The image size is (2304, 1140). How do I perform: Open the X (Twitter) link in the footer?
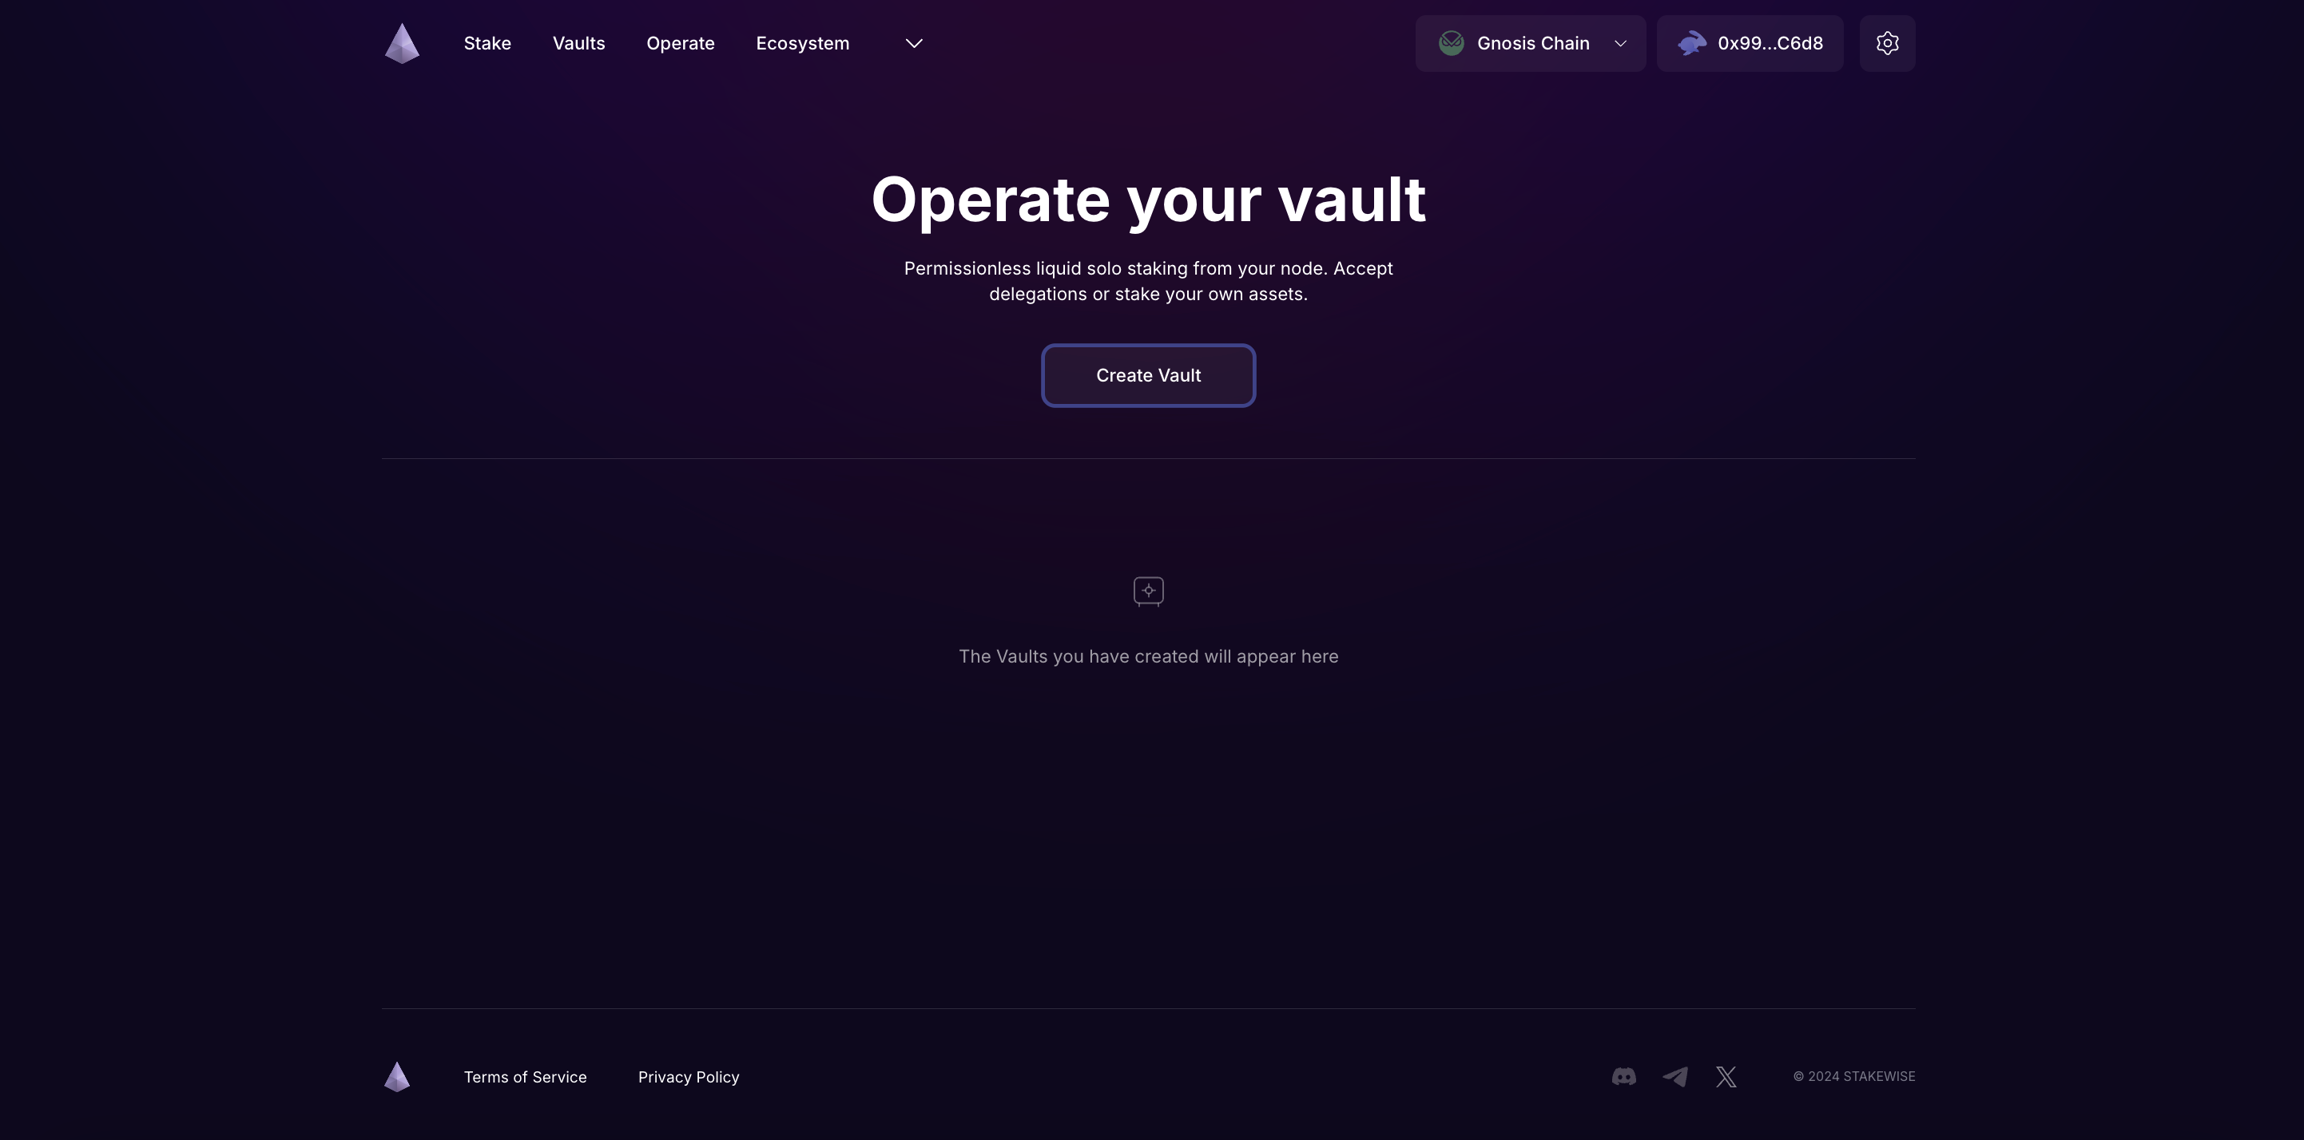[x=1726, y=1076]
